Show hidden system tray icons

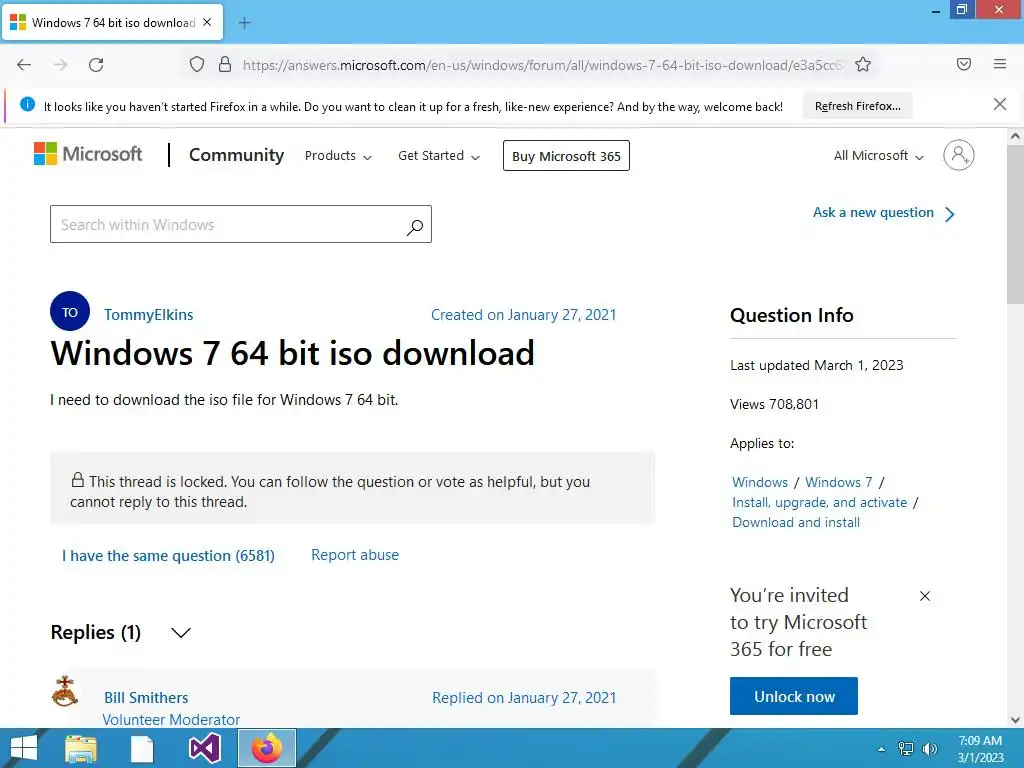point(882,749)
